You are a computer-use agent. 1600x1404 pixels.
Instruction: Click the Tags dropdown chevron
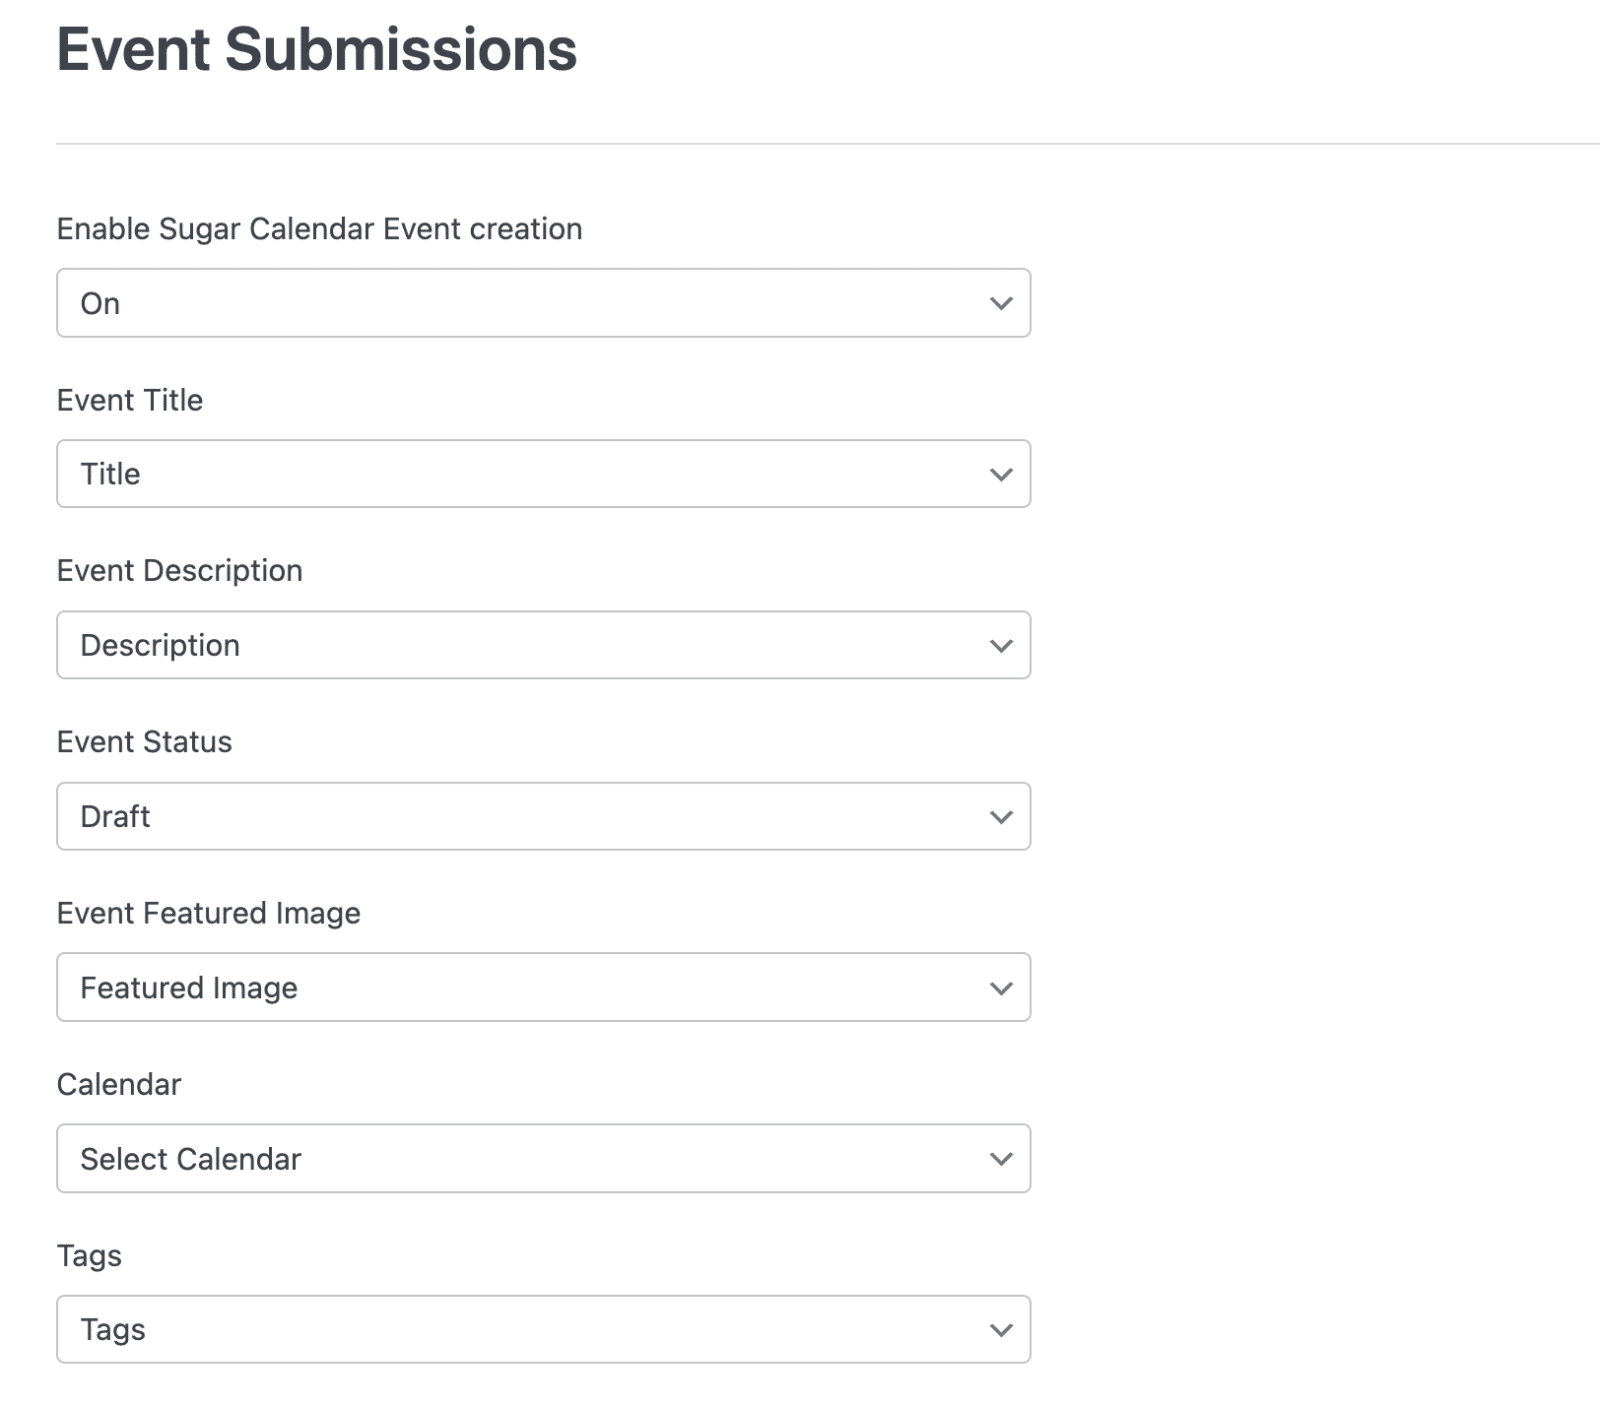click(1001, 1330)
